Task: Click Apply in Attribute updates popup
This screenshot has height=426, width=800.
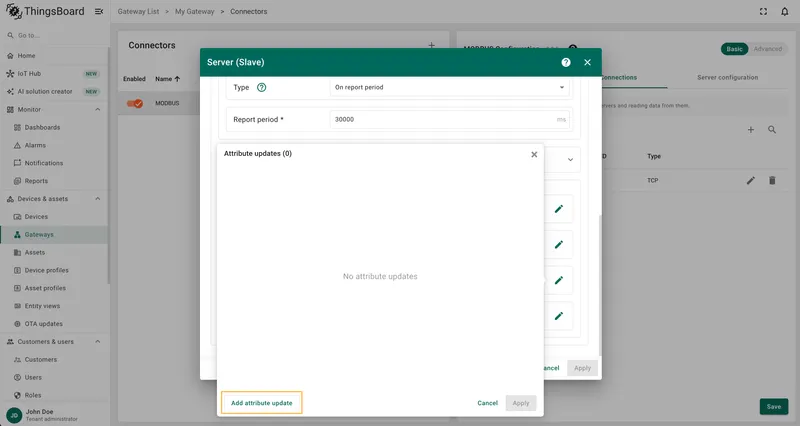Action: pyautogui.click(x=521, y=403)
